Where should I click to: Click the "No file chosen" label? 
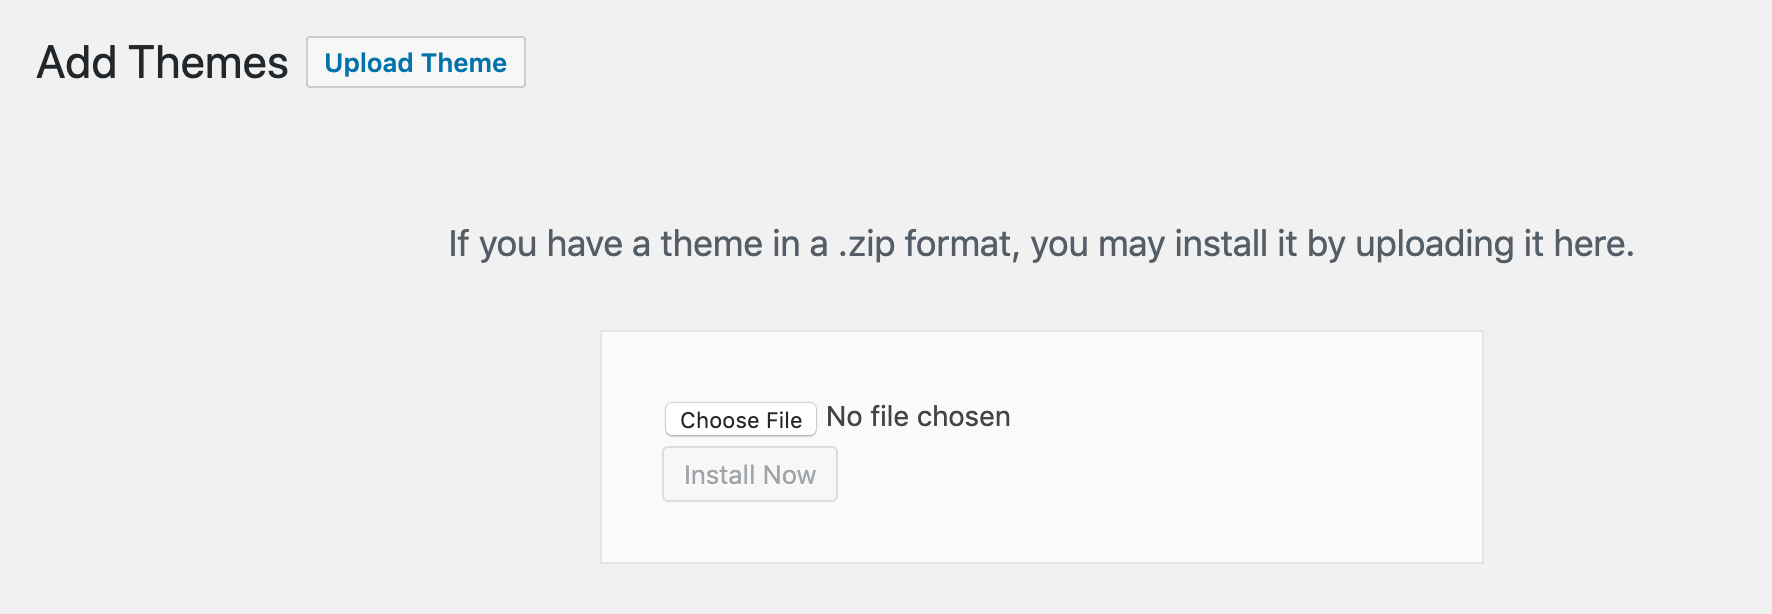(x=918, y=417)
